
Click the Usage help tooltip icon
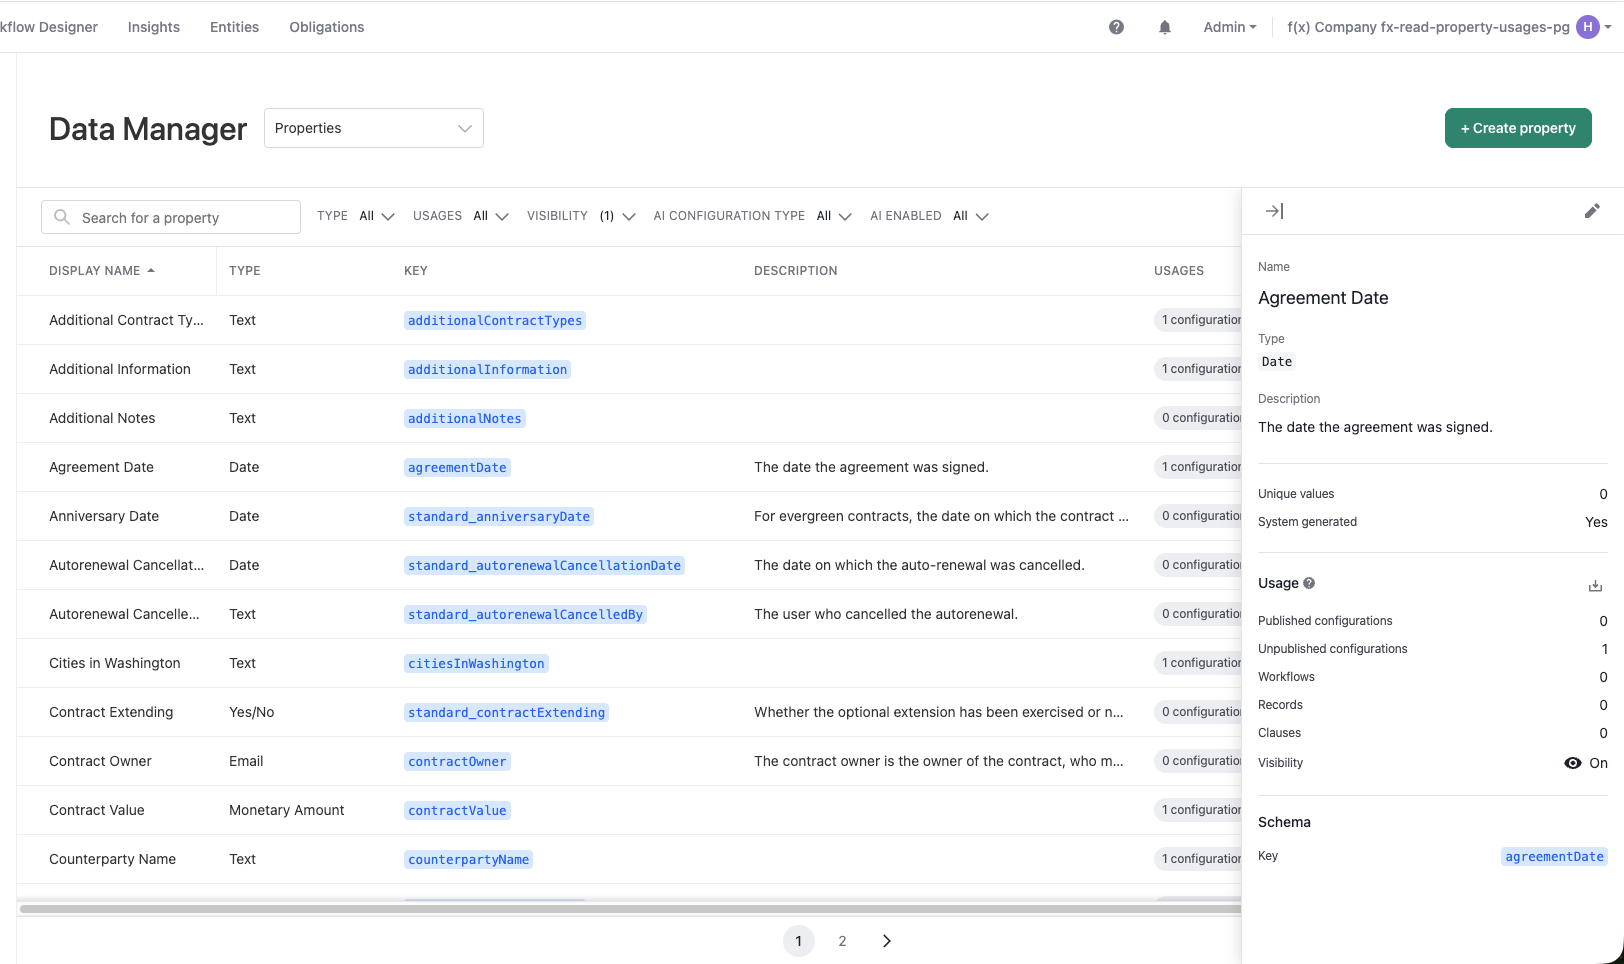1309,583
